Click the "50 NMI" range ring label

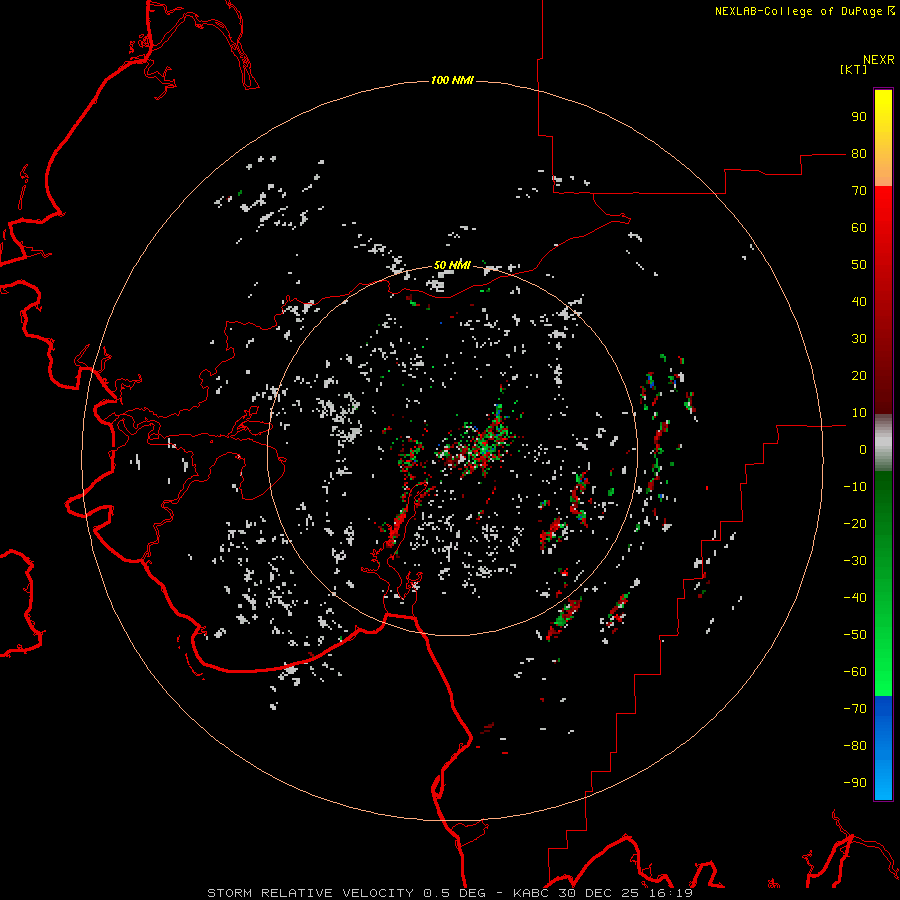452,265
